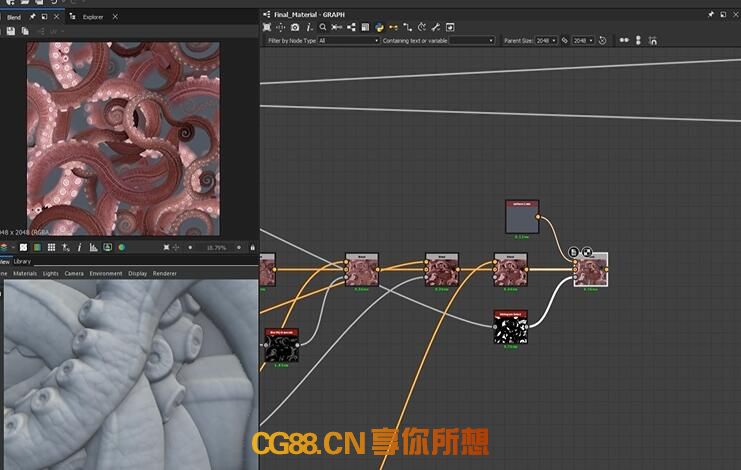The height and width of the screenshot is (470, 741).
Task: Click the fit image to view icon in 2D toolbar
Action: coord(166,247)
